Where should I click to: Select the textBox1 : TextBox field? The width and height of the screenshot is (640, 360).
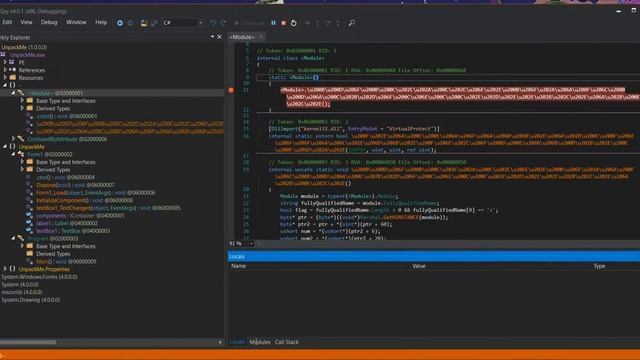(x=73, y=231)
